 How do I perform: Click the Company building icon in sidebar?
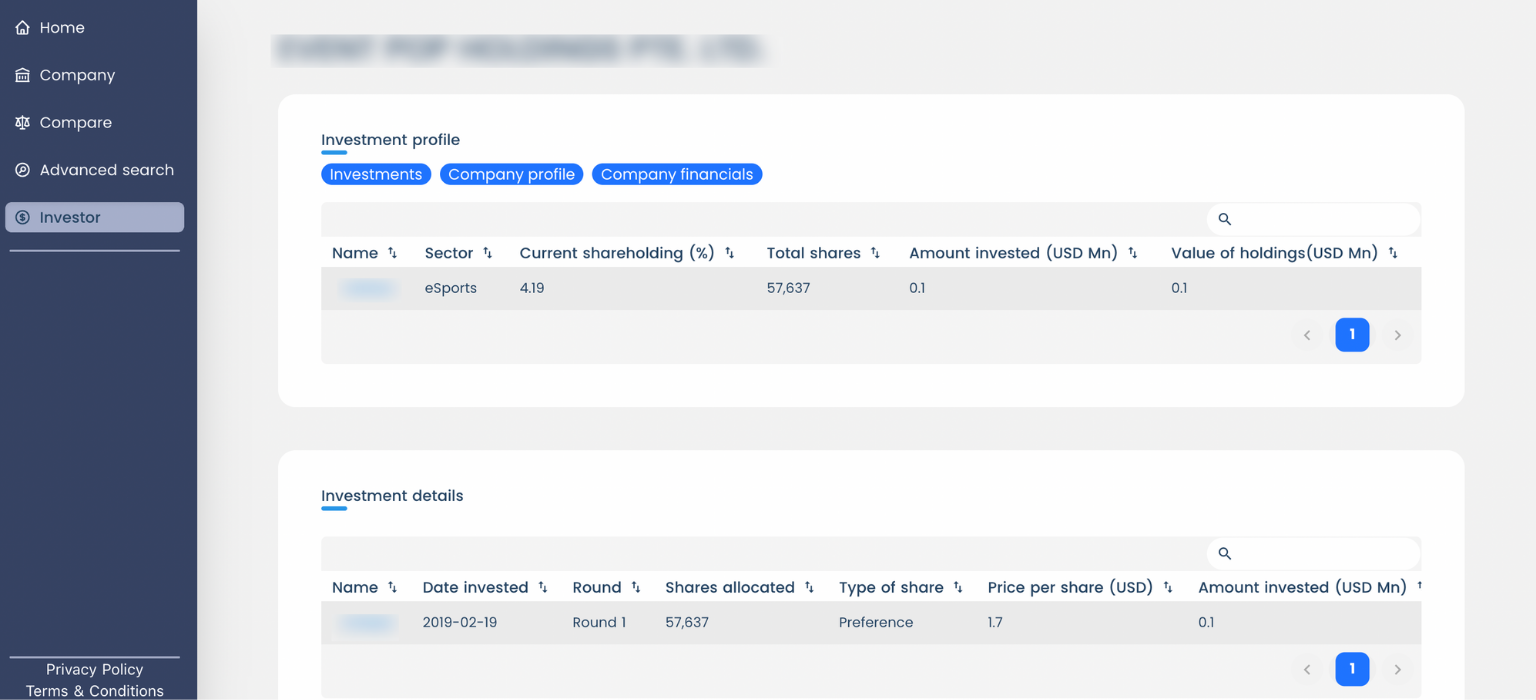tap(22, 75)
